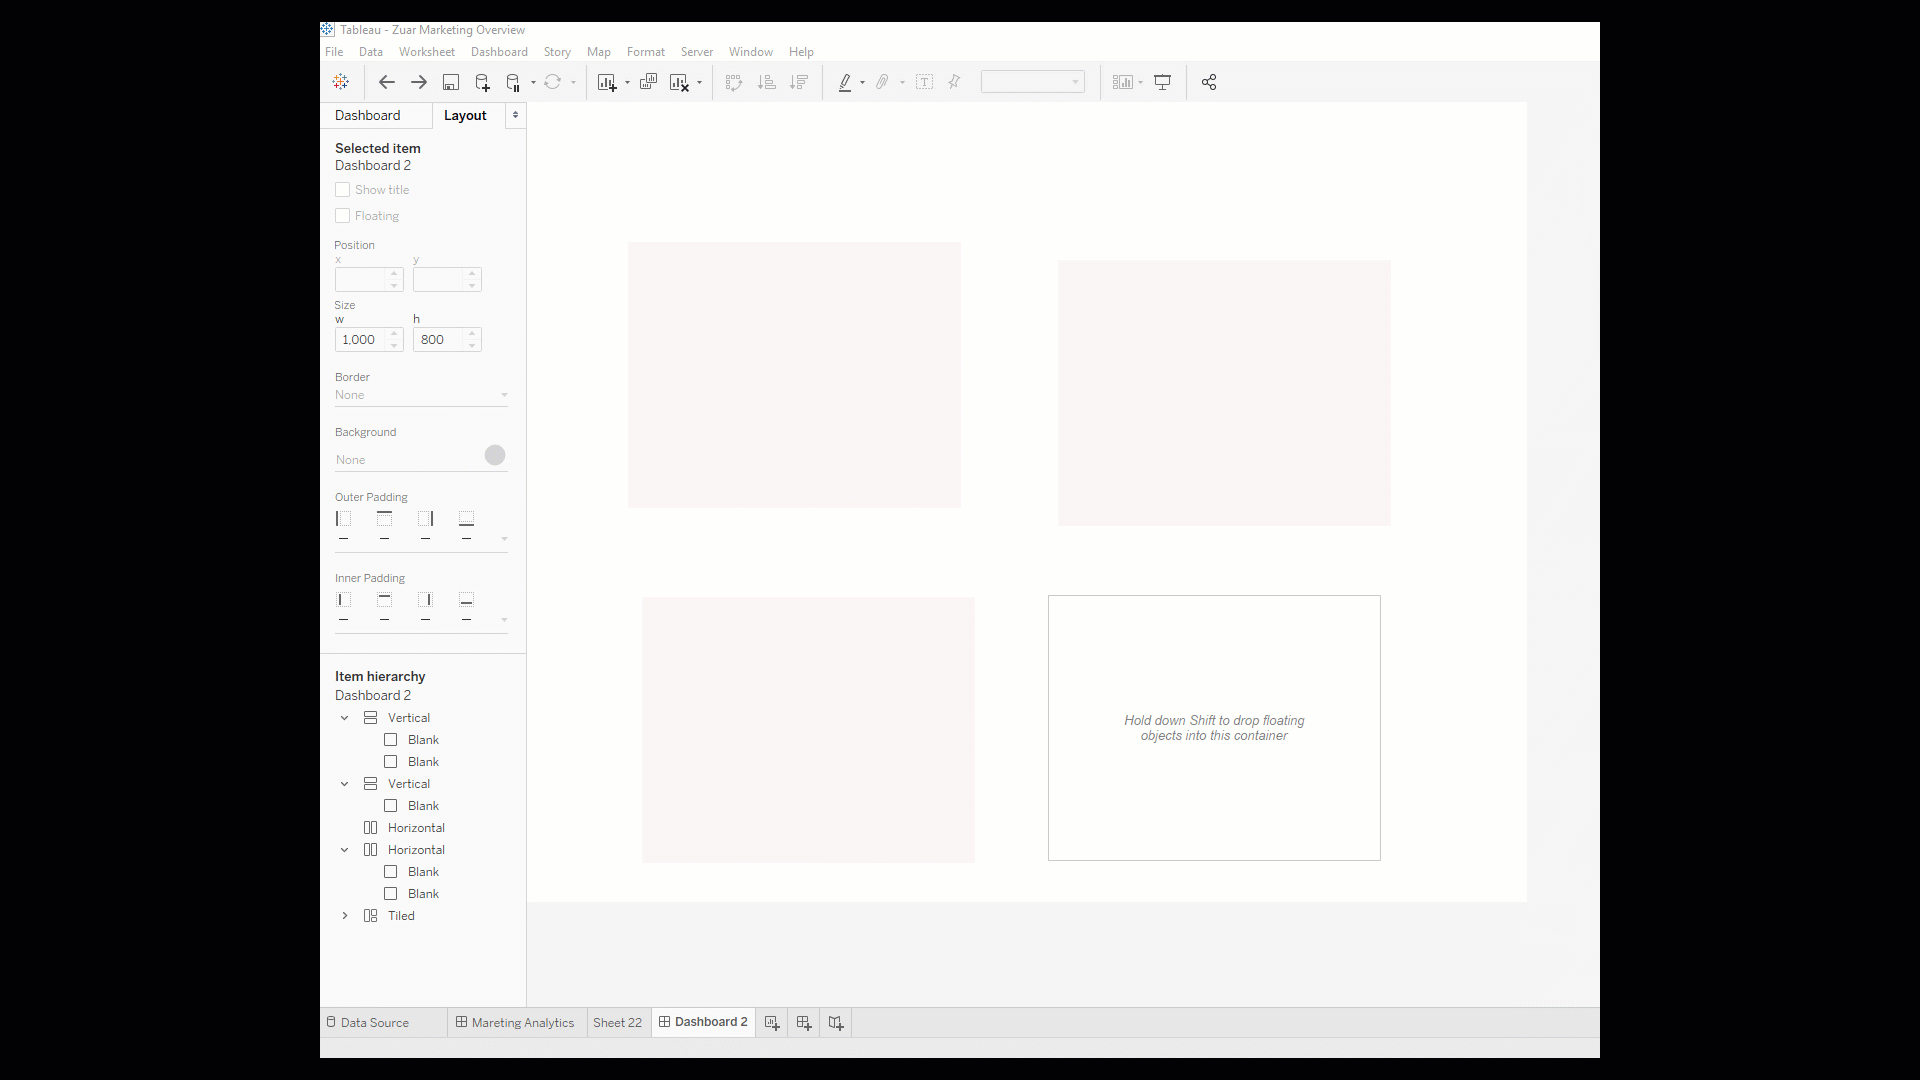Select the Dashboard 2 tab

(x=704, y=1022)
